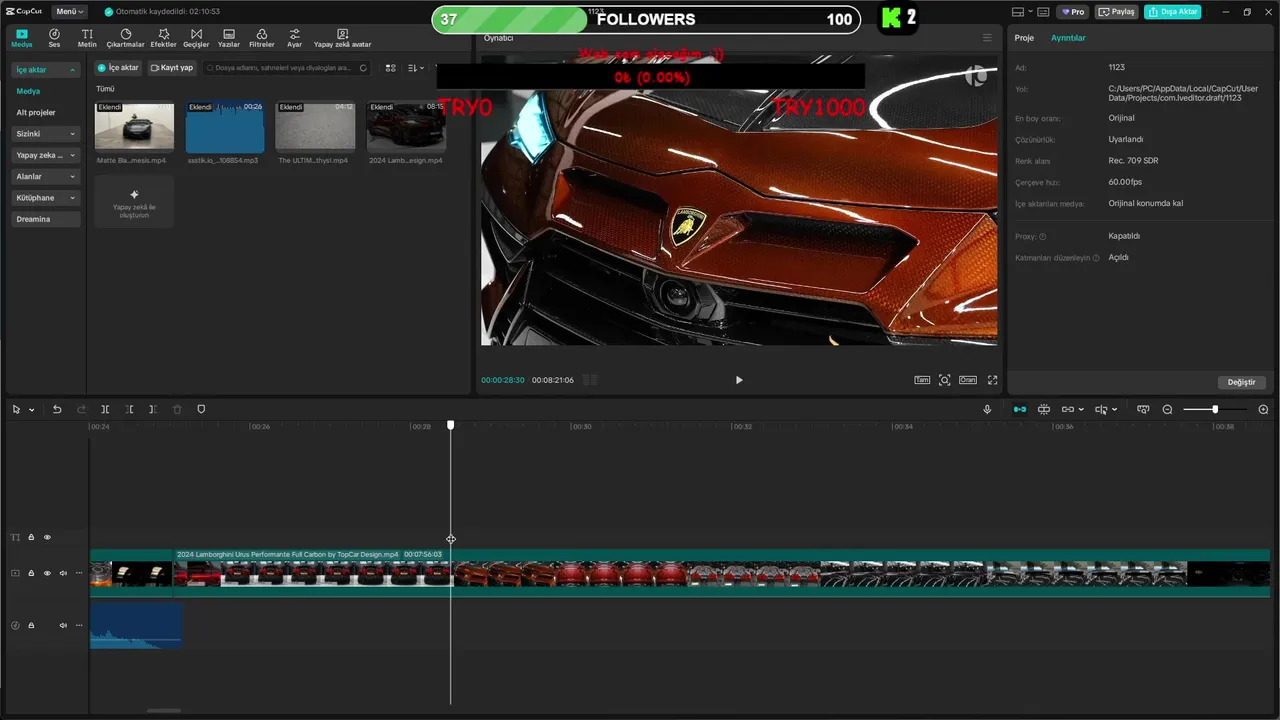Switch to the Proje tab
The height and width of the screenshot is (720, 1280).
click(x=1024, y=38)
